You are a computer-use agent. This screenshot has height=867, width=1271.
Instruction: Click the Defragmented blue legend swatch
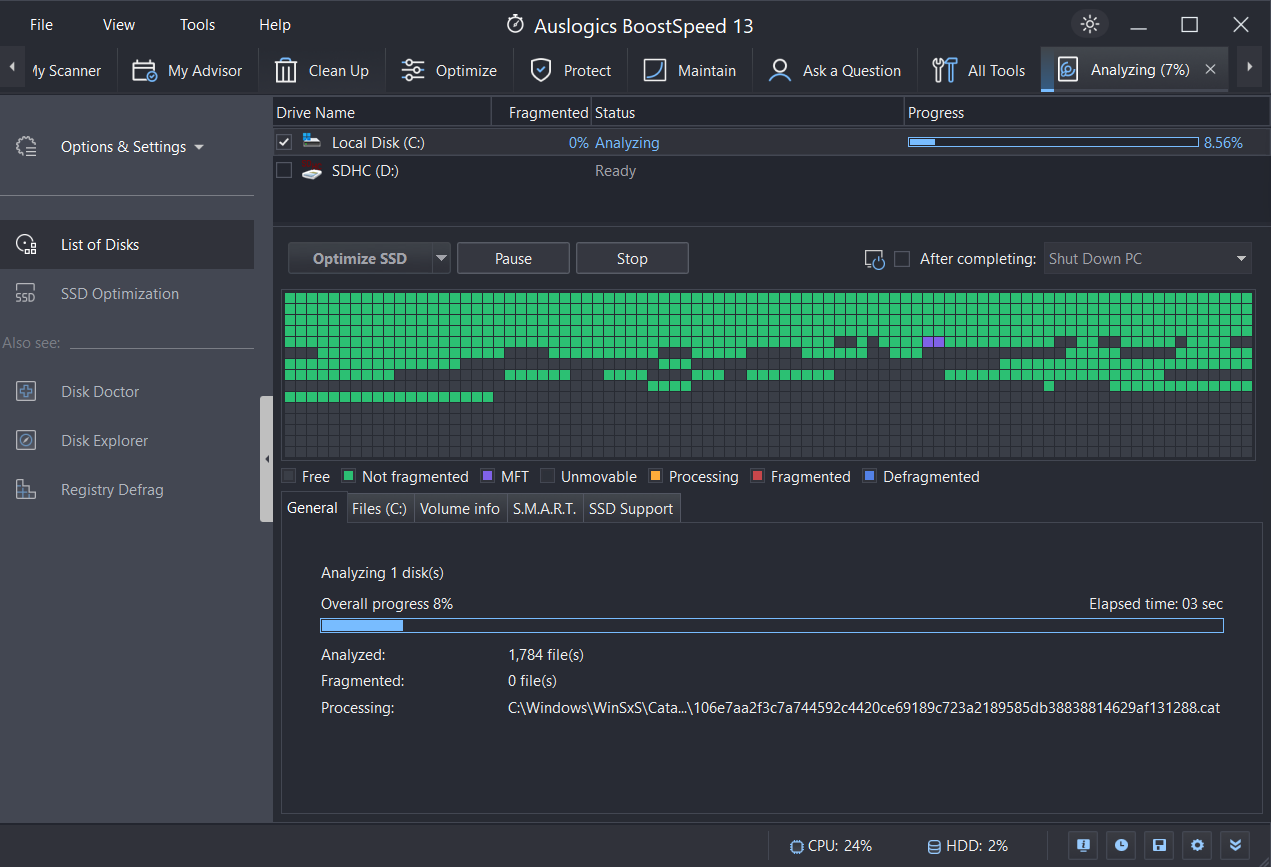click(870, 477)
